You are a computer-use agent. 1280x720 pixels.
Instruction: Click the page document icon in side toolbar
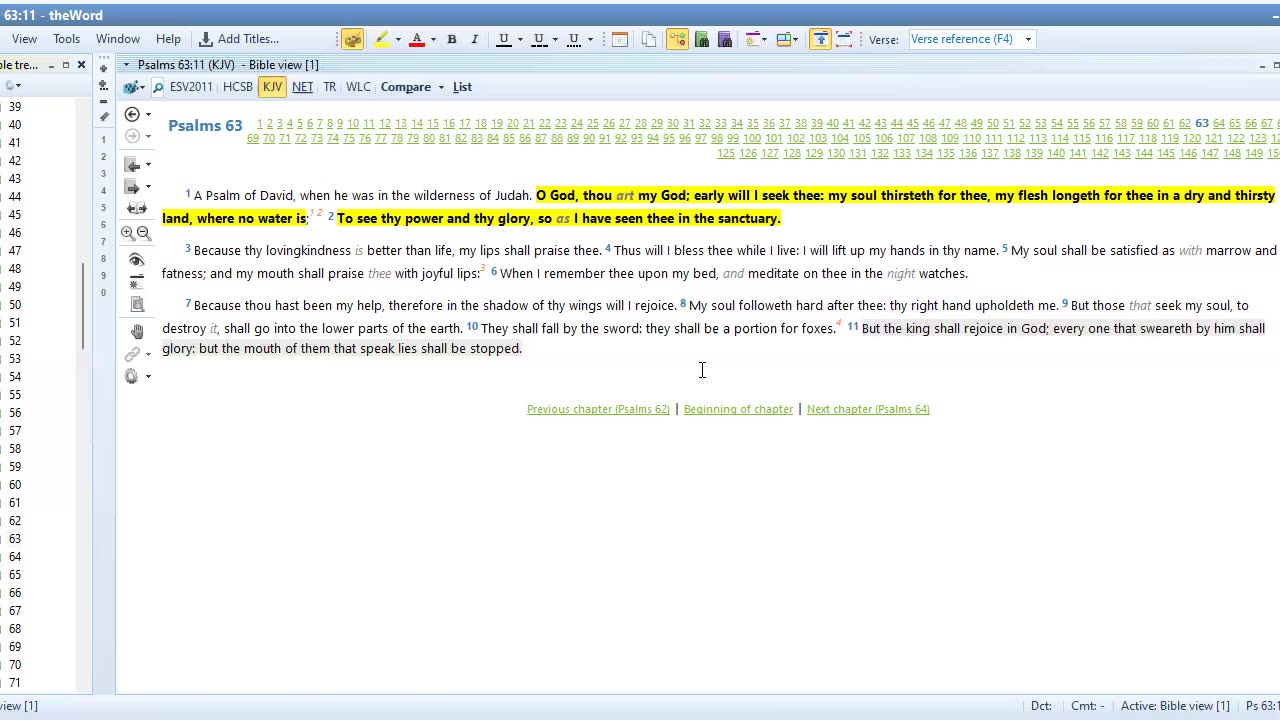(137, 305)
